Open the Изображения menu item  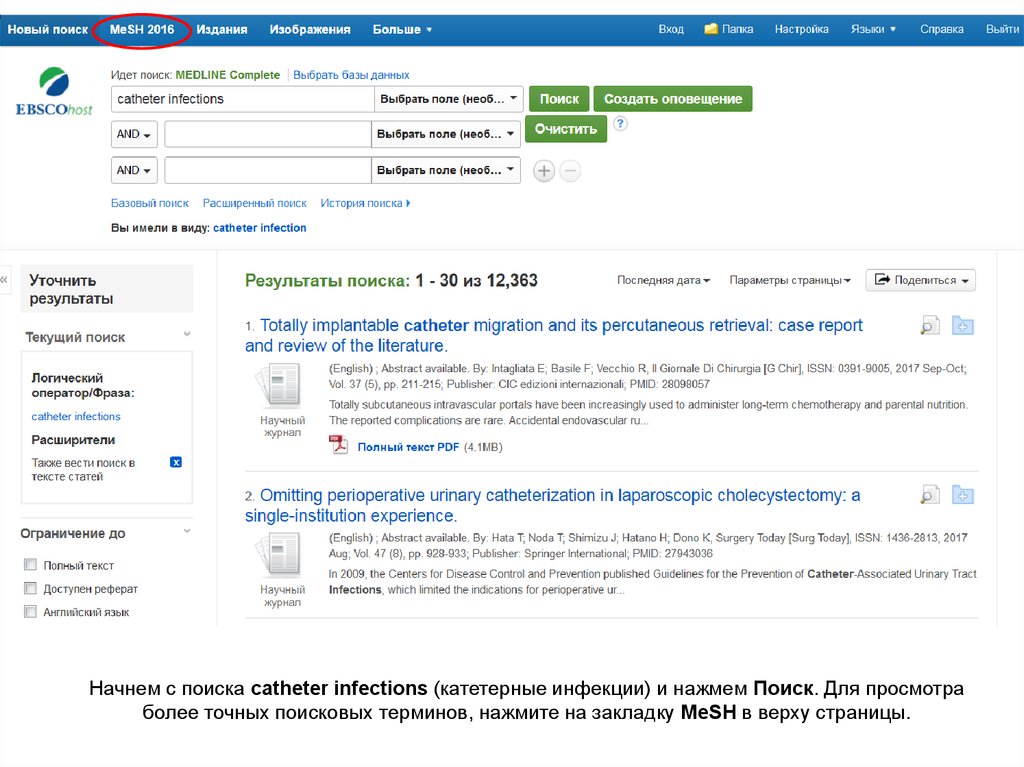tap(310, 30)
